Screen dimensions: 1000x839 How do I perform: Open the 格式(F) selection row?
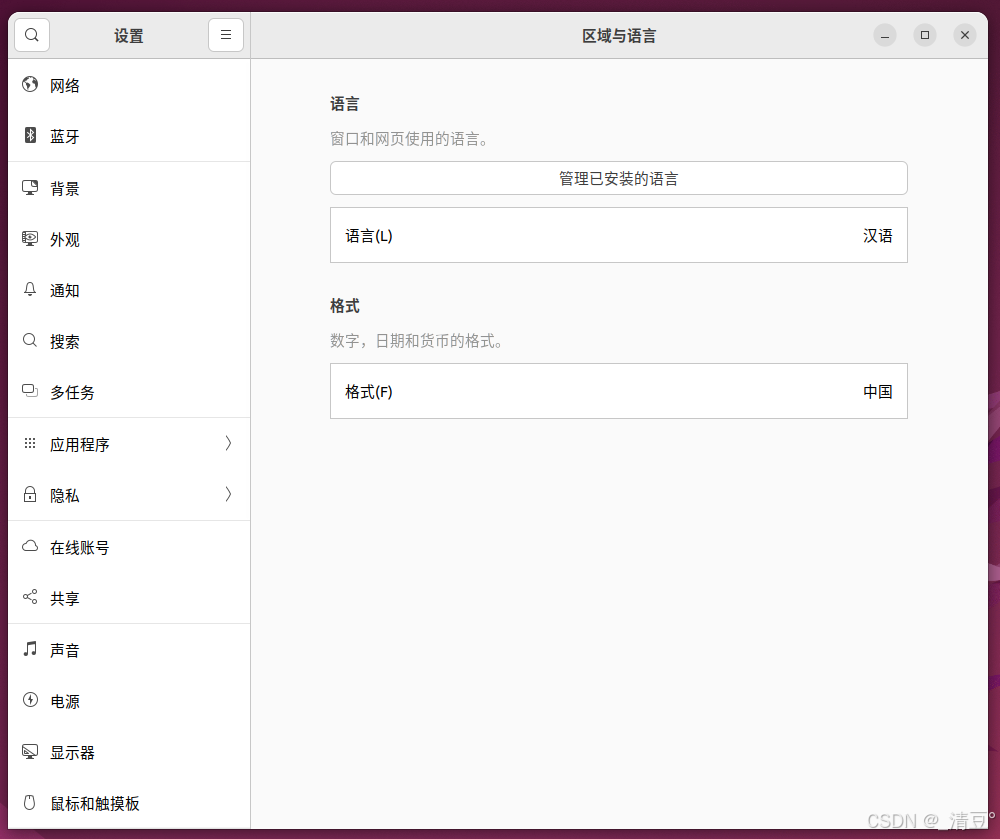pyautogui.click(x=619, y=391)
